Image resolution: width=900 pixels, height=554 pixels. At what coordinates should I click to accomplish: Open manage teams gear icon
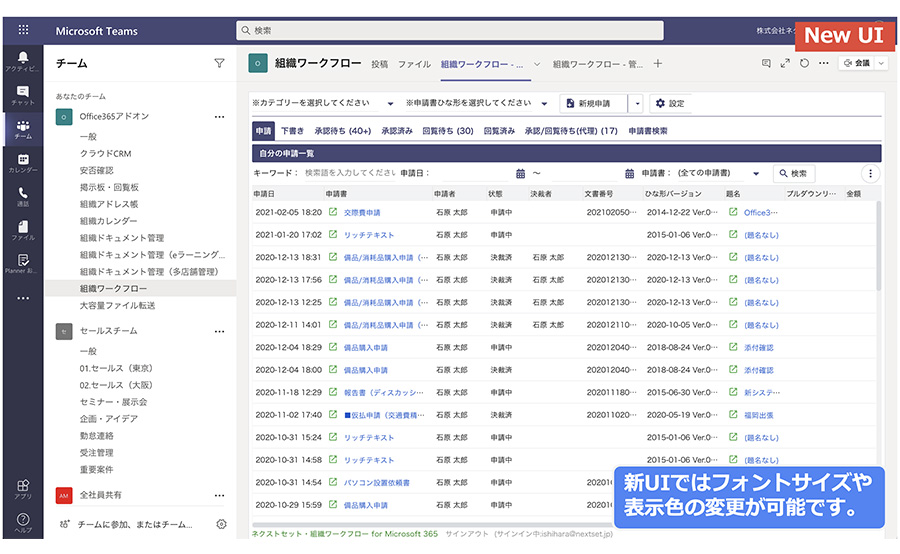pyautogui.click(x=221, y=524)
